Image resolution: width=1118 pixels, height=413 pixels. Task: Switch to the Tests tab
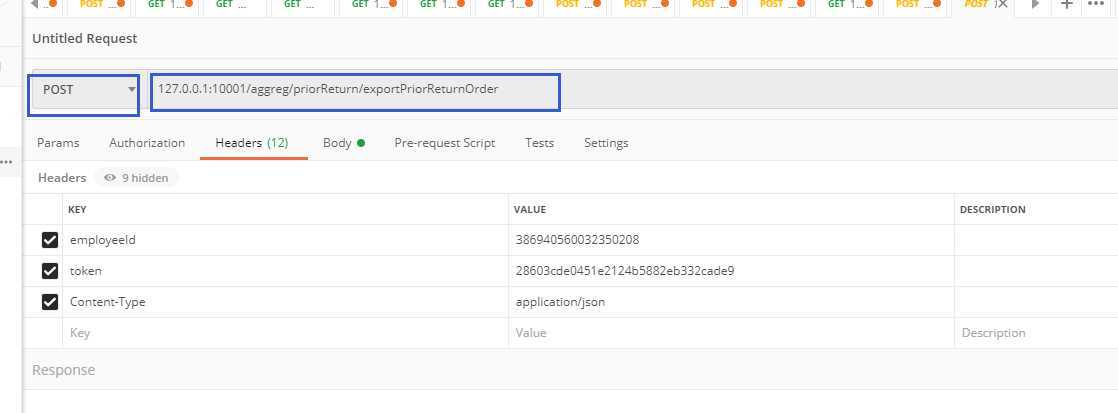tap(539, 143)
